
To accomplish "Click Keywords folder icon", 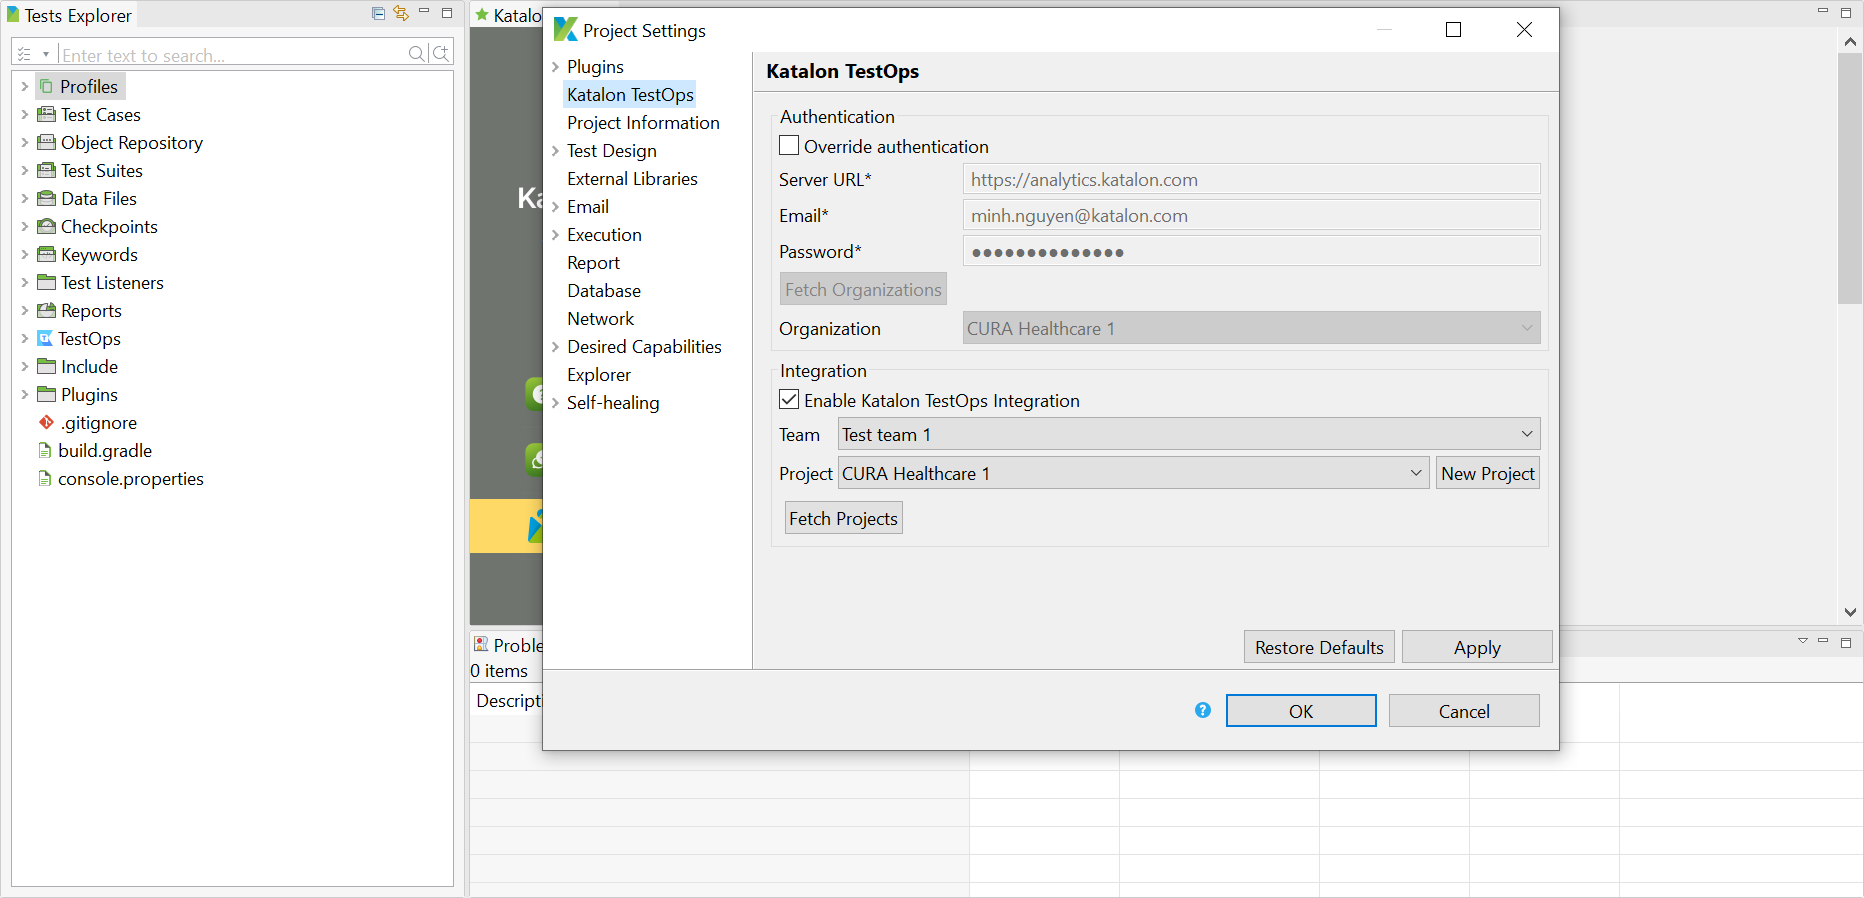I will pyautogui.click(x=46, y=254).
